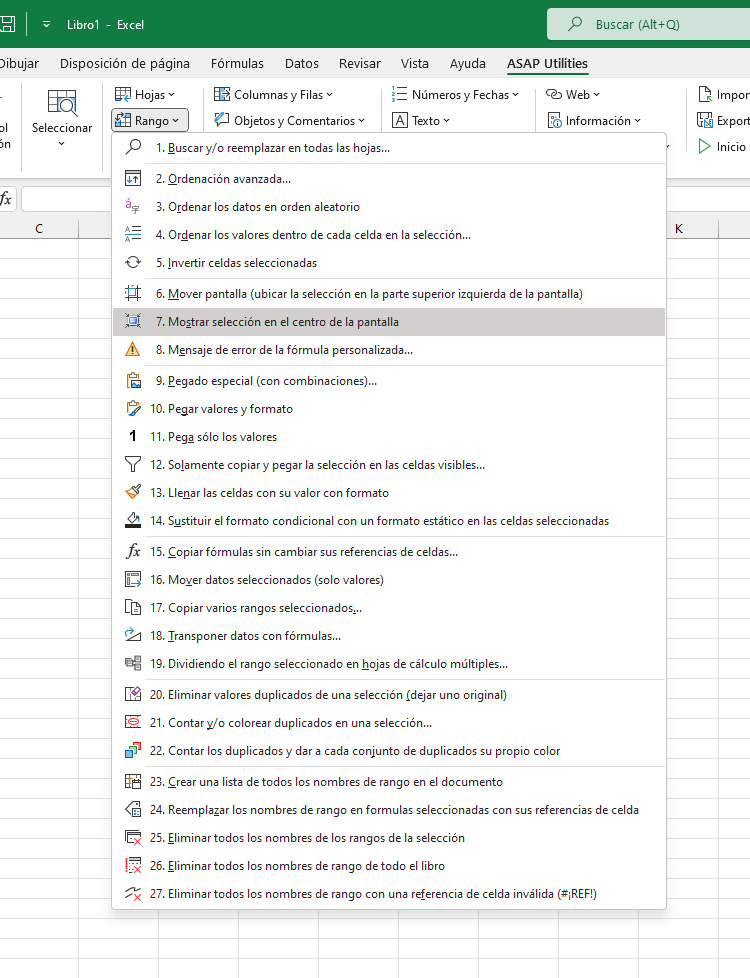Switch to the Ayuda tab
This screenshot has height=978, width=750.
[x=467, y=63]
